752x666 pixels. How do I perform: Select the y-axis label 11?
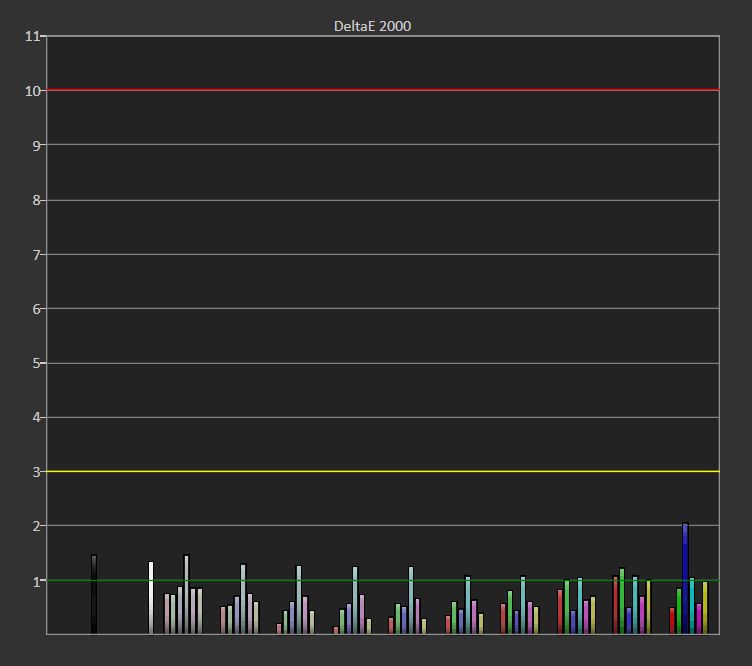pyautogui.click(x=33, y=36)
